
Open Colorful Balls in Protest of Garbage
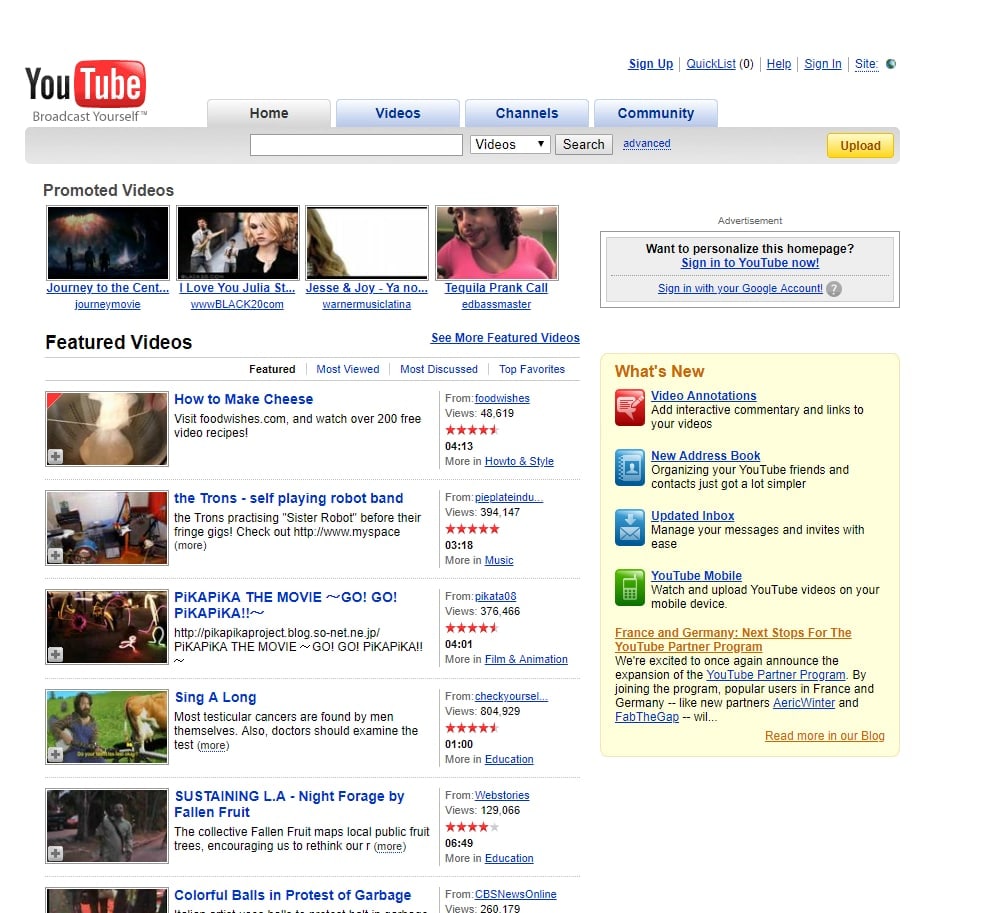[292, 895]
